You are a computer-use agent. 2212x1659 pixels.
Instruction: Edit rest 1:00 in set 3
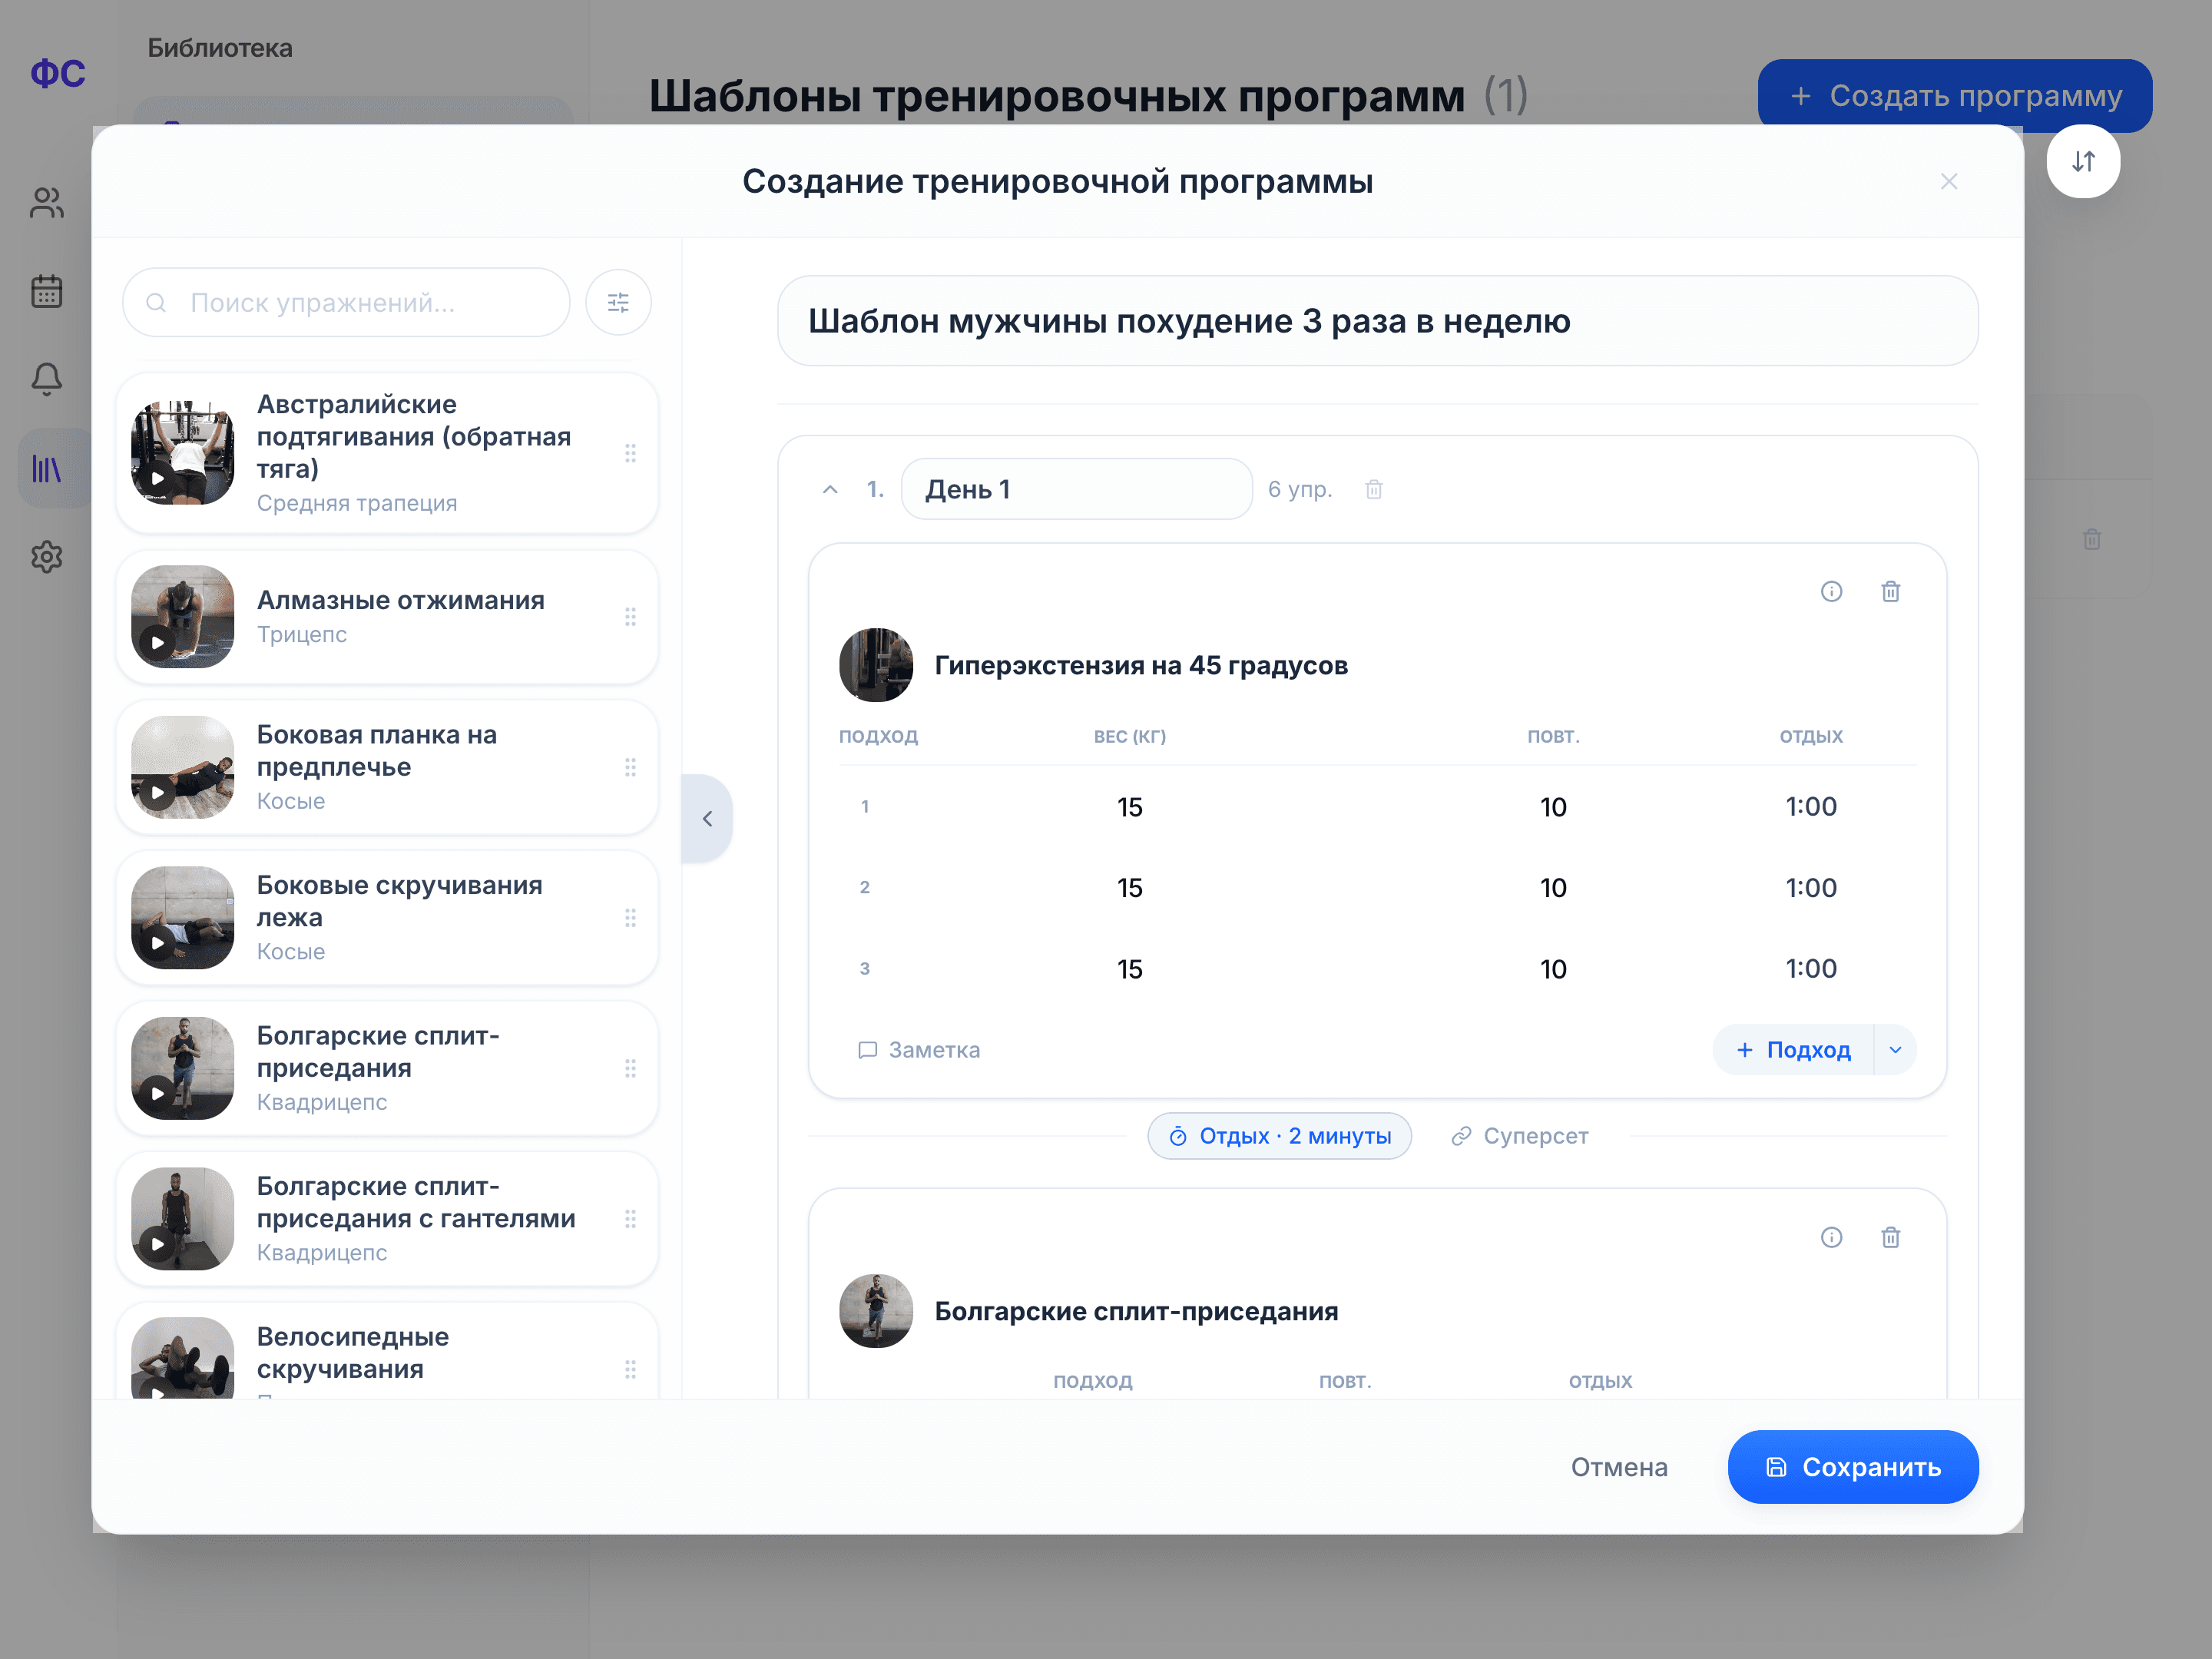pyautogui.click(x=1810, y=968)
